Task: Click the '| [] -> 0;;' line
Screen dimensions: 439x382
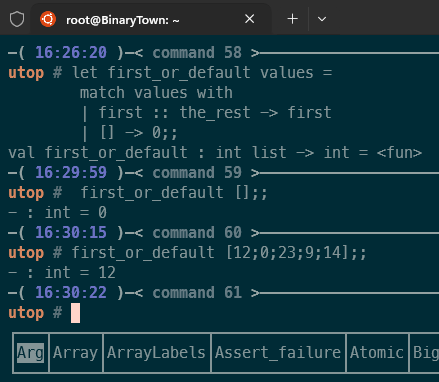Action: click(x=129, y=133)
